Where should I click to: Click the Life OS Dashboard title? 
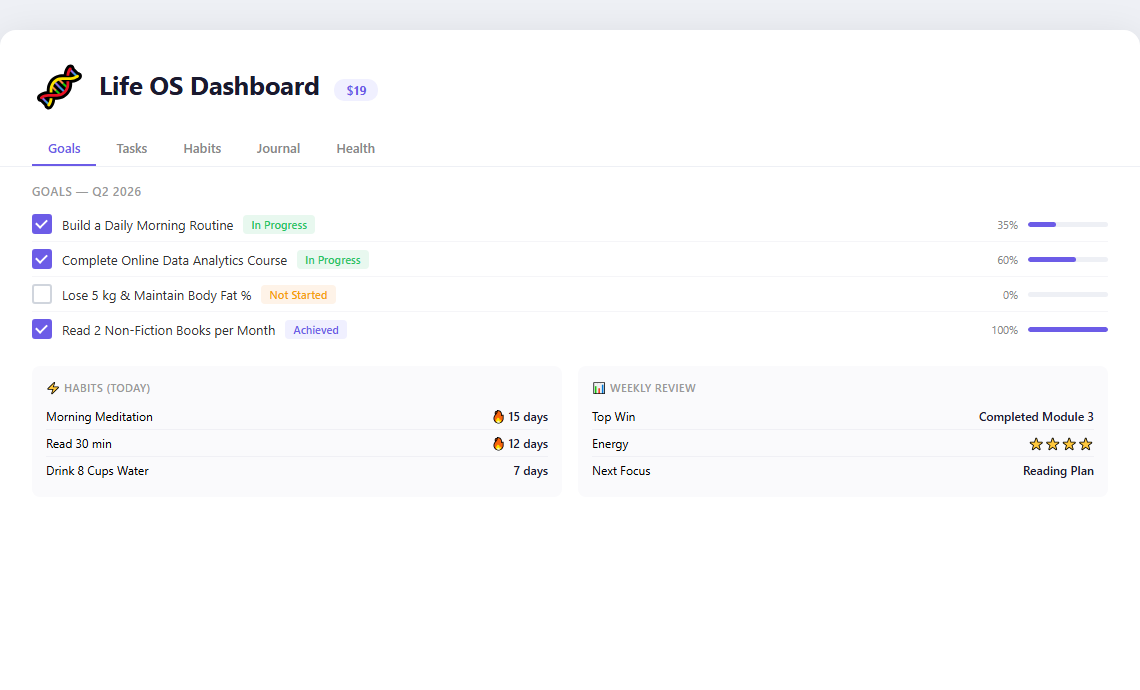[209, 87]
